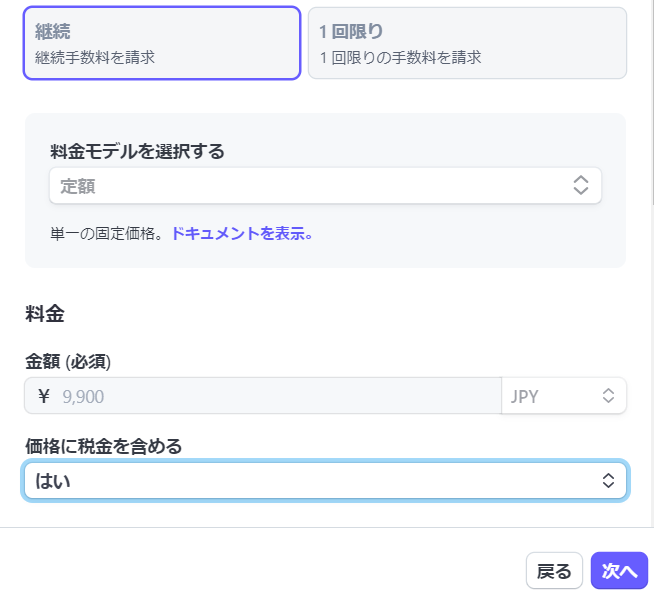This screenshot has width=654, height=605.
Task: Click the chevron arrows in the 定額 selector
Action: pos(581,185)
